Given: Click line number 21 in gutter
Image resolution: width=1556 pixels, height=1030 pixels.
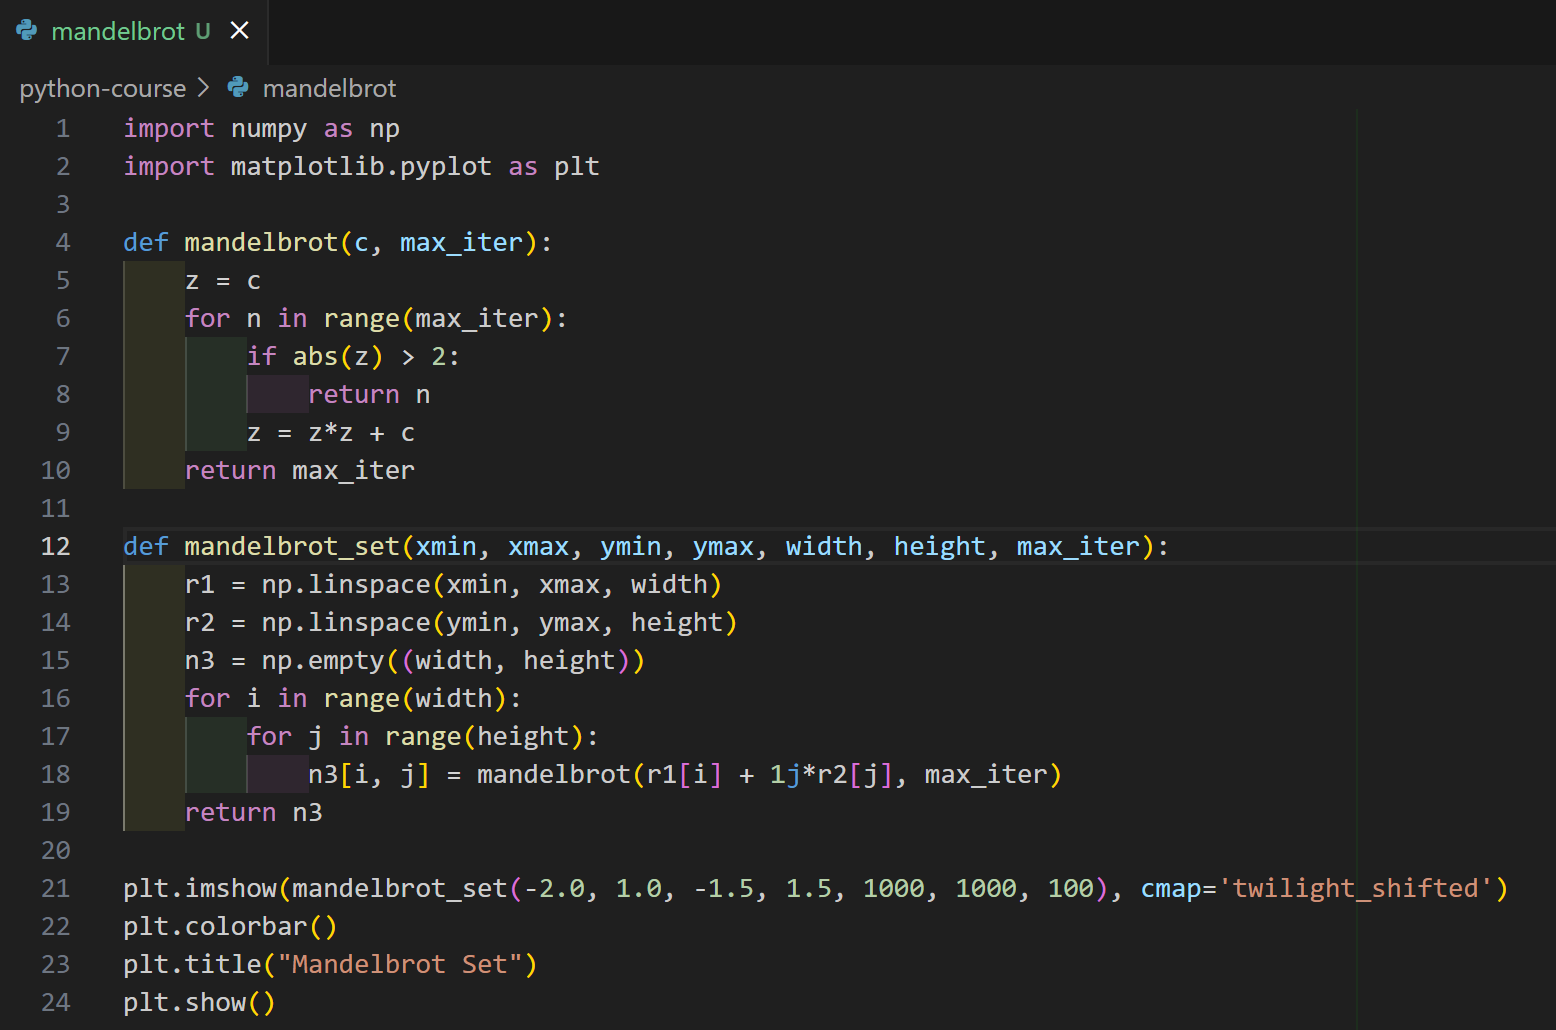Looking at the screenshot, I should [56, 888].
